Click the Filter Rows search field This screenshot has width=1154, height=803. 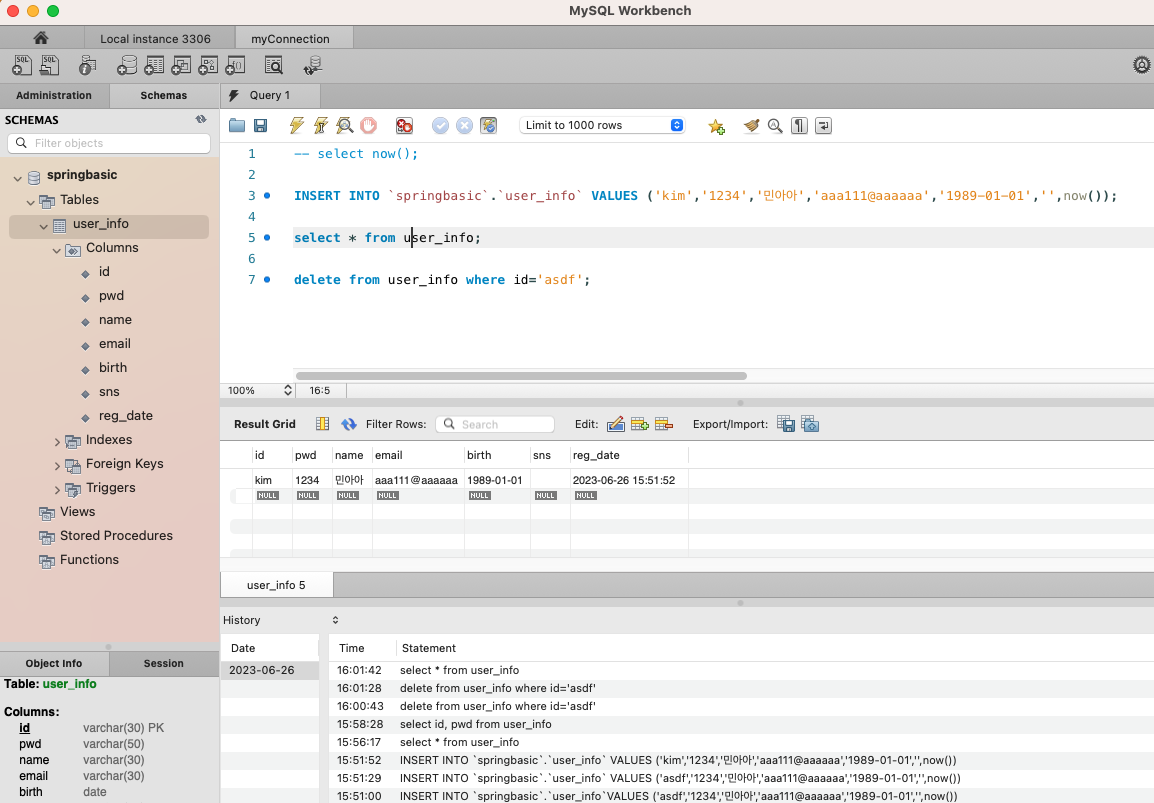tap(495, 424)
